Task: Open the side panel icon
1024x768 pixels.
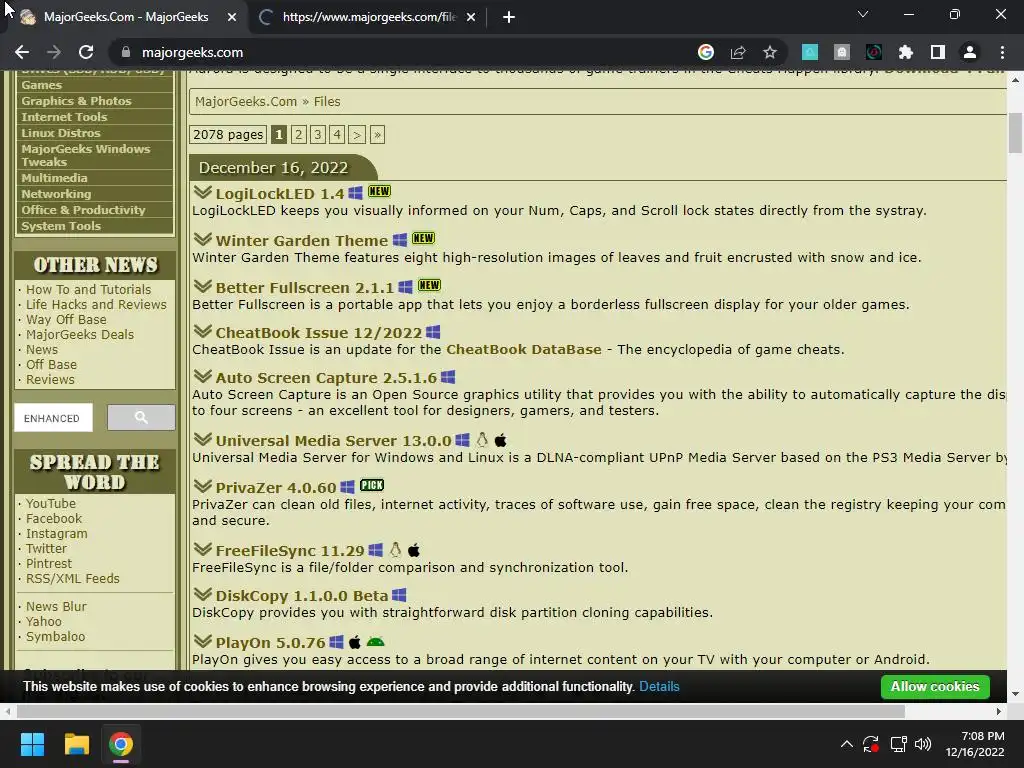Action: (938, 52)
